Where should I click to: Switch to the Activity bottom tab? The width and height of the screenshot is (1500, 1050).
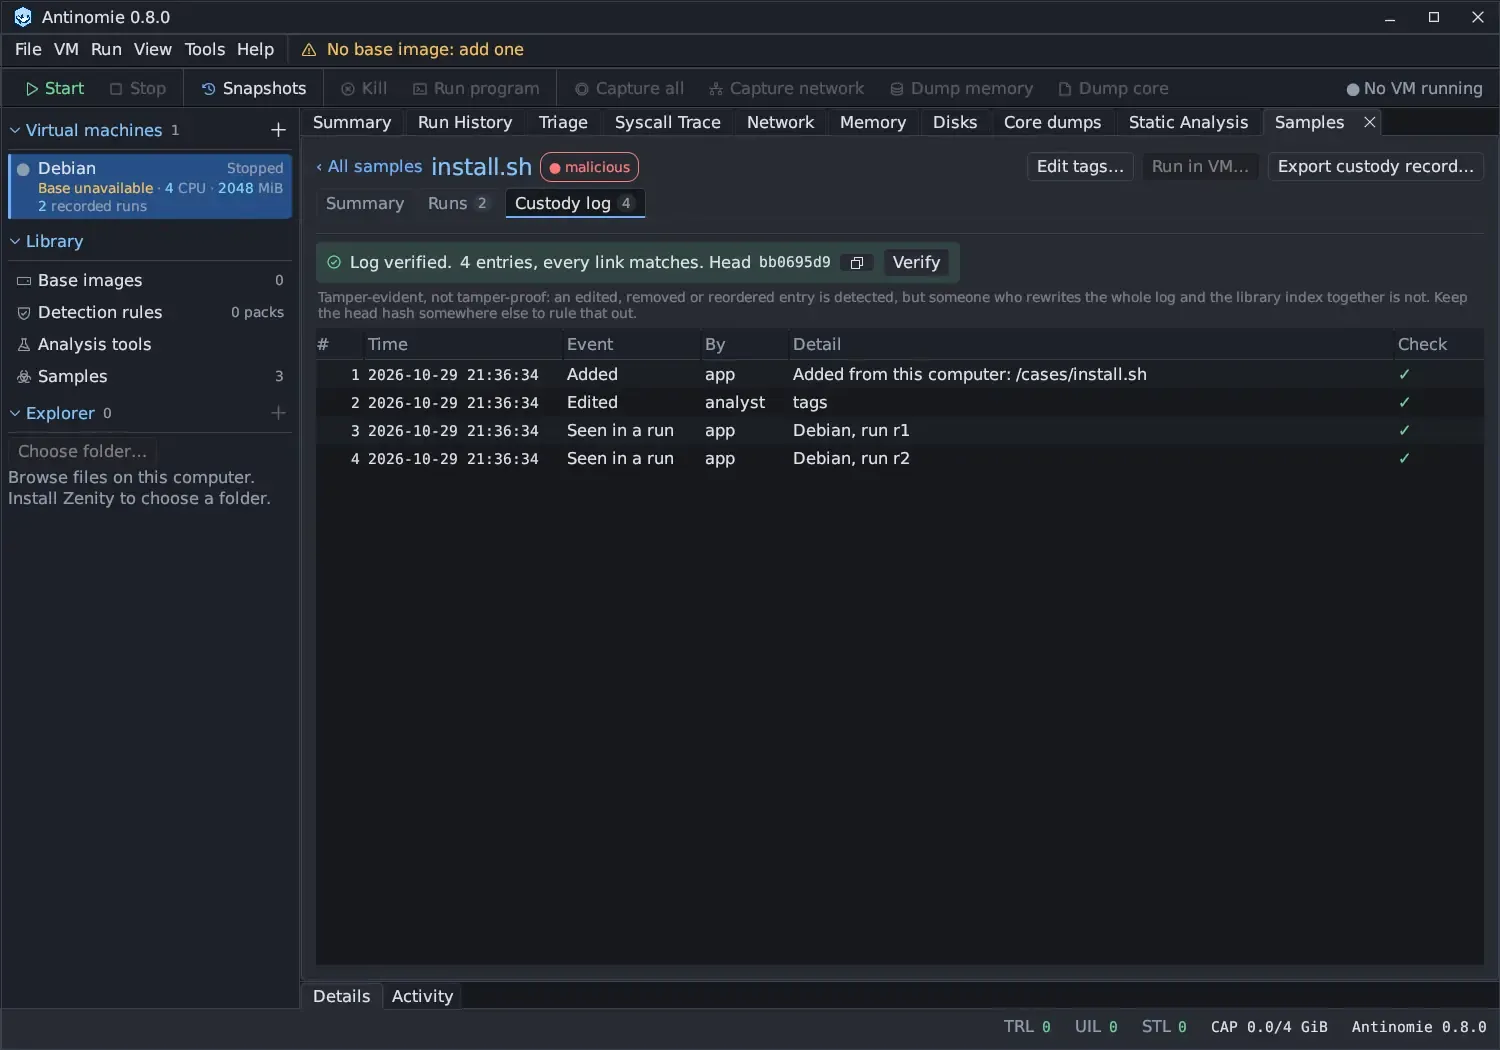tap(422, 996)
